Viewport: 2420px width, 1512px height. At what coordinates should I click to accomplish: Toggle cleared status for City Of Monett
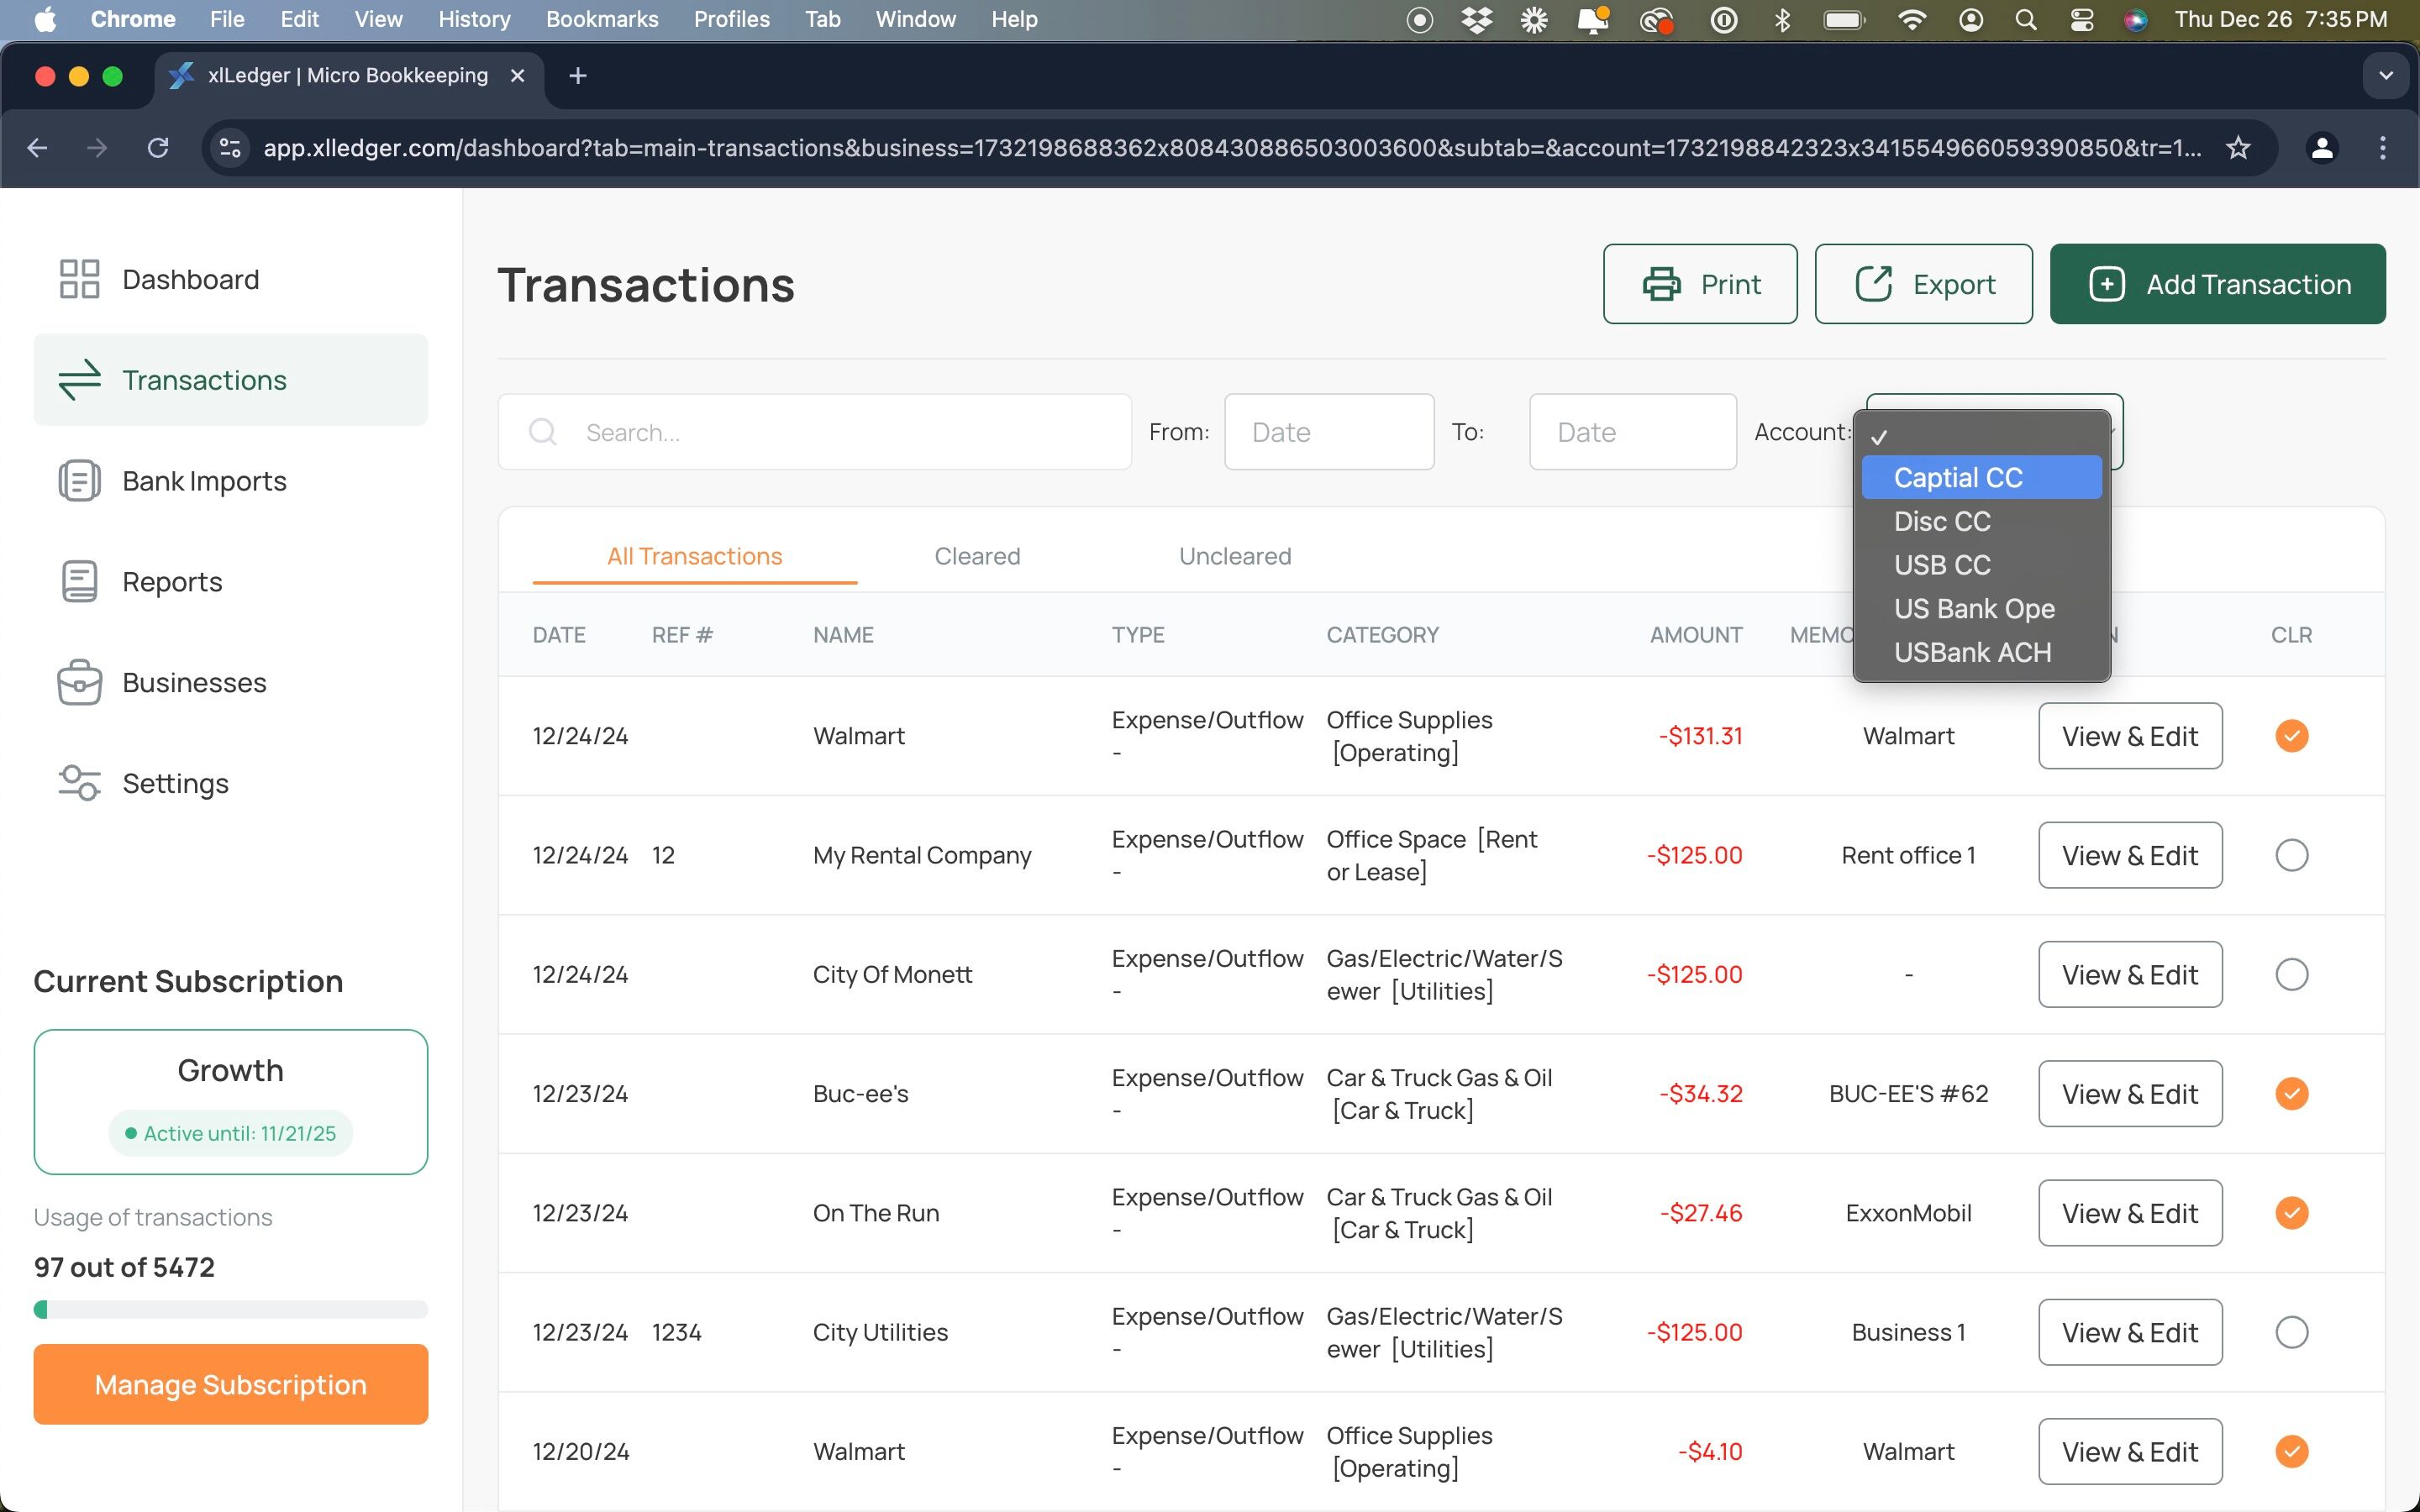(x=2291, y=974)
